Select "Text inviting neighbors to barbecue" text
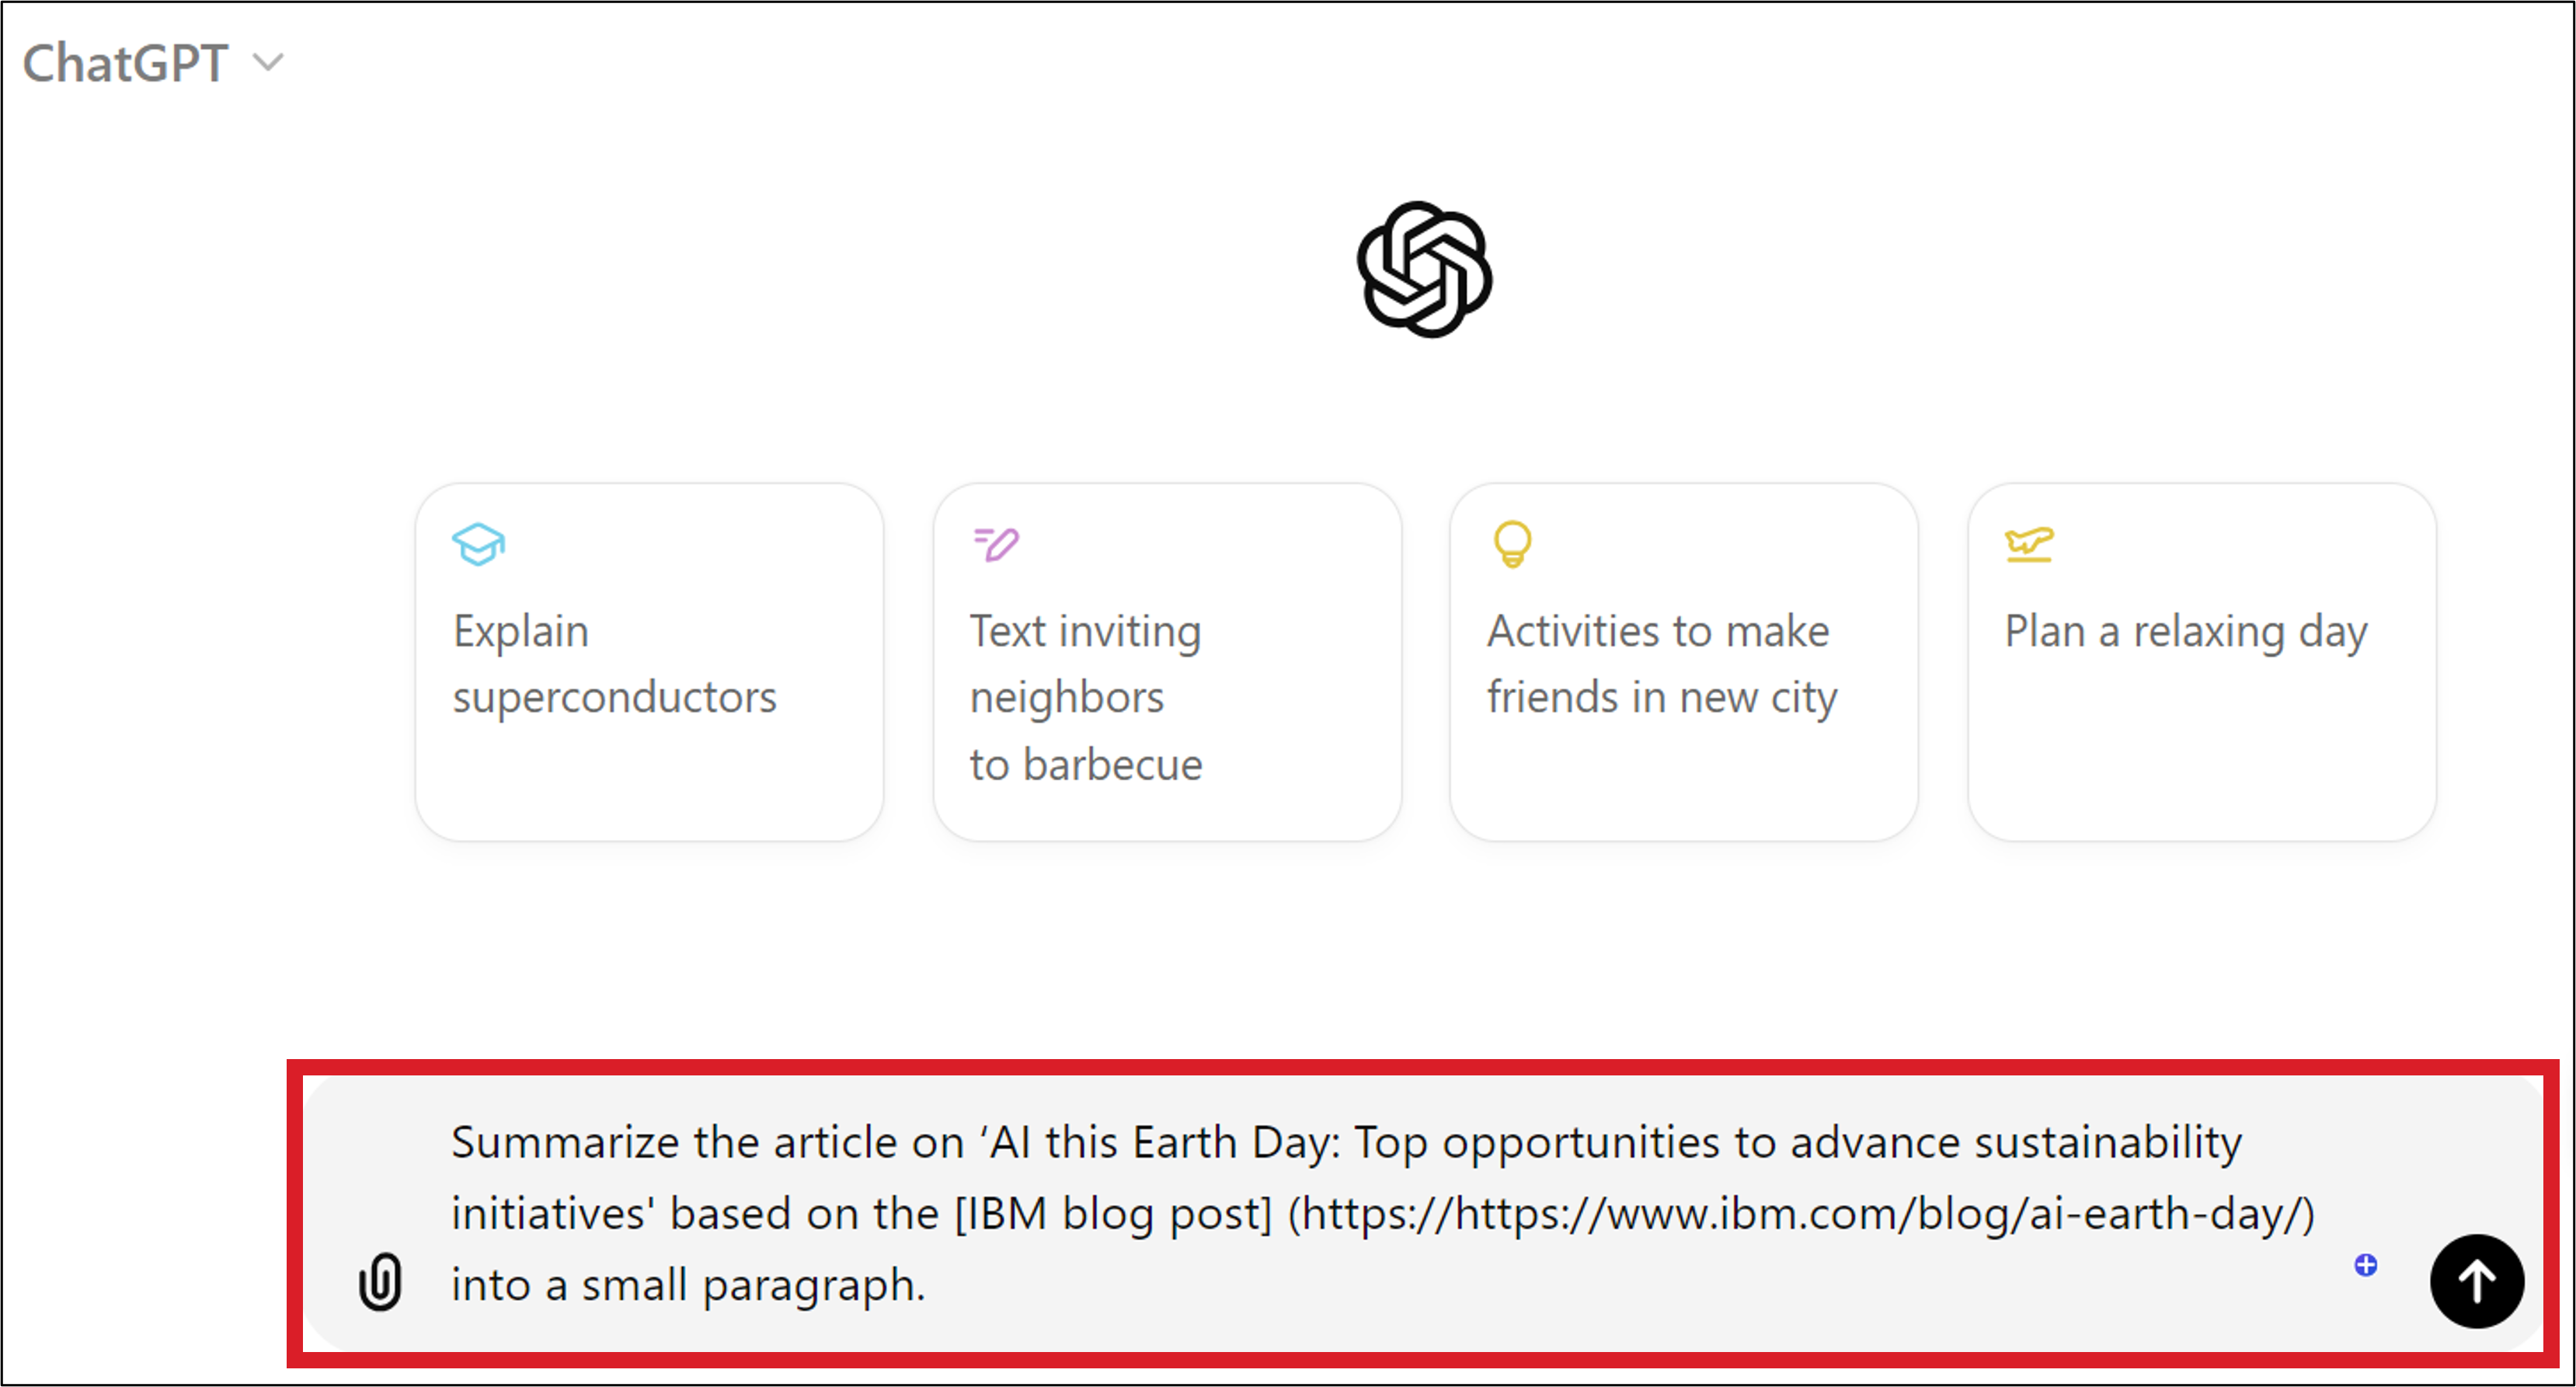Image resolution: width=2576 pixels, height=1387 pixels. pos(1086,697)
